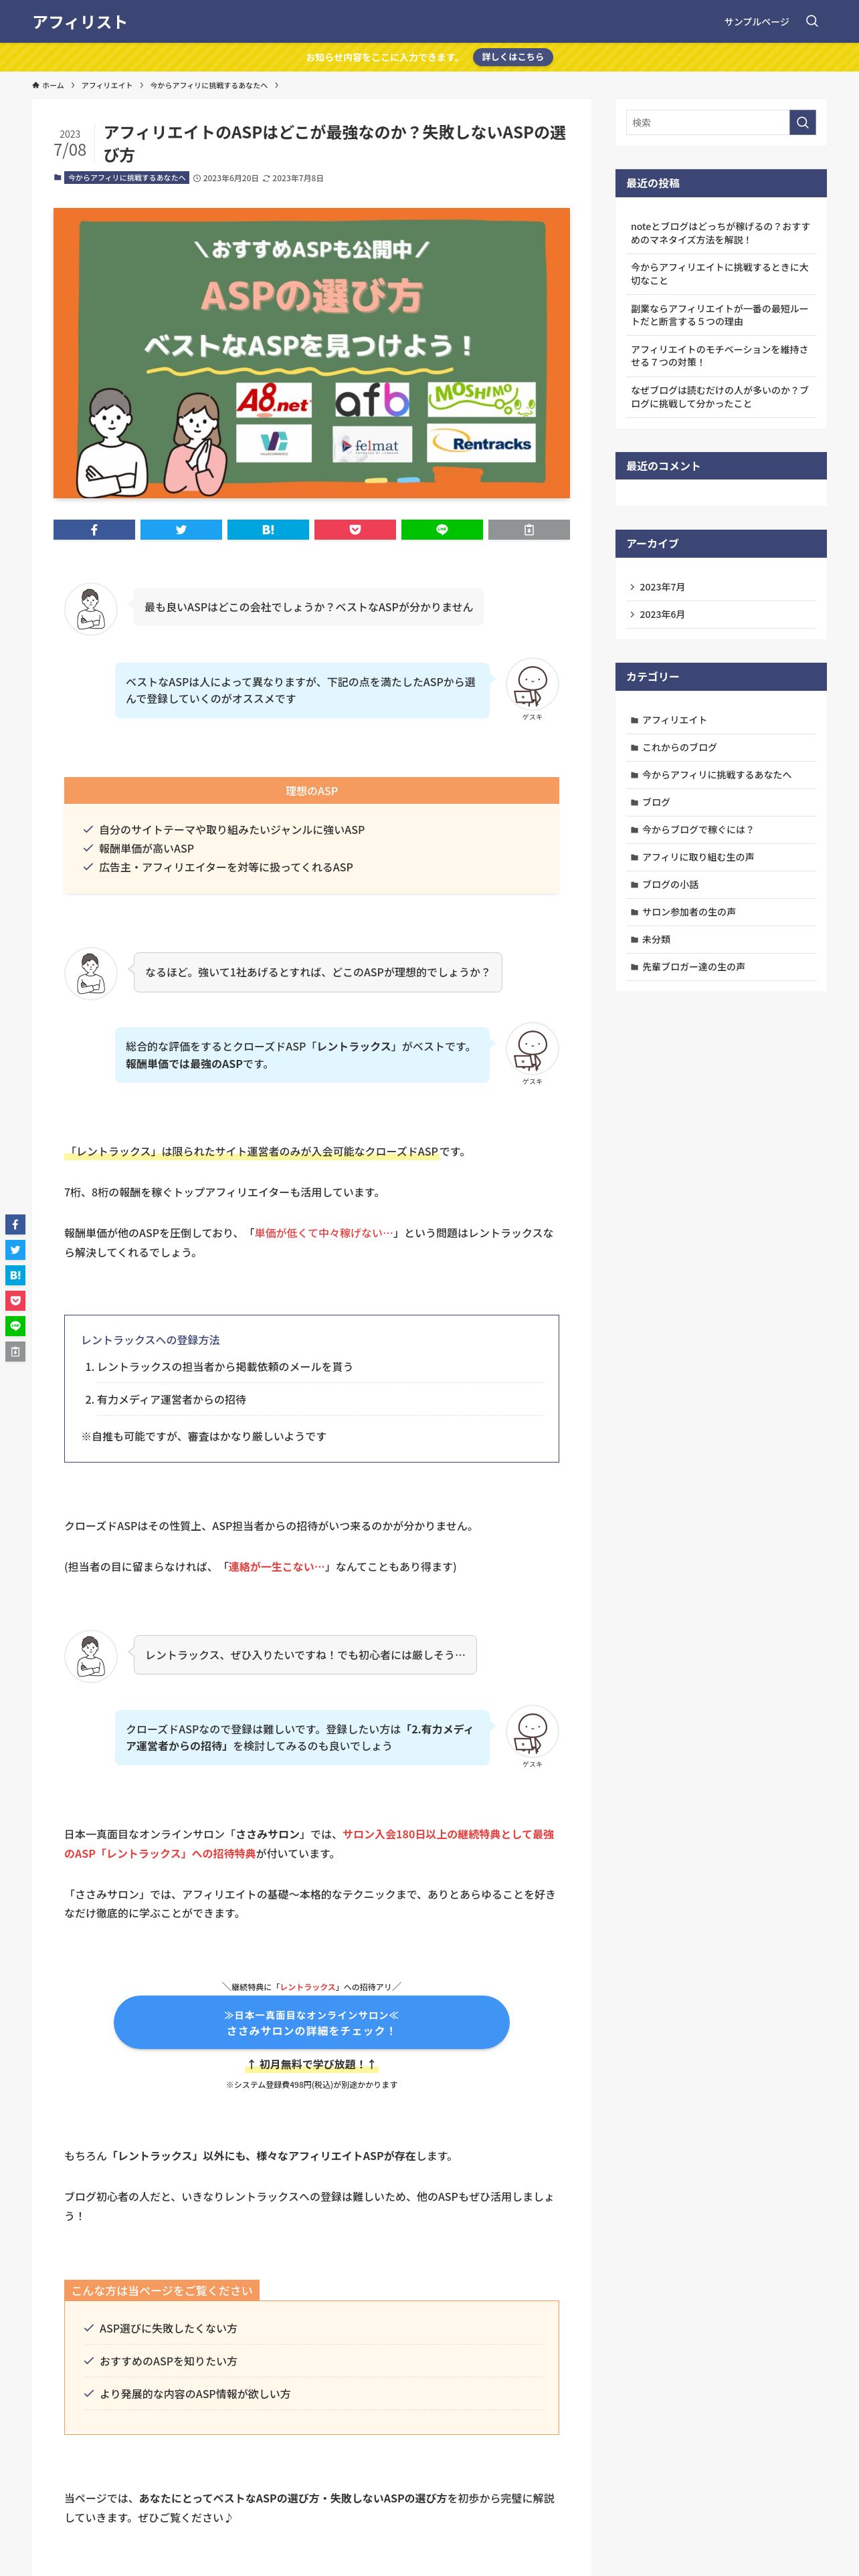Open post about モチベーションを維持

click(x=720, y=356)
